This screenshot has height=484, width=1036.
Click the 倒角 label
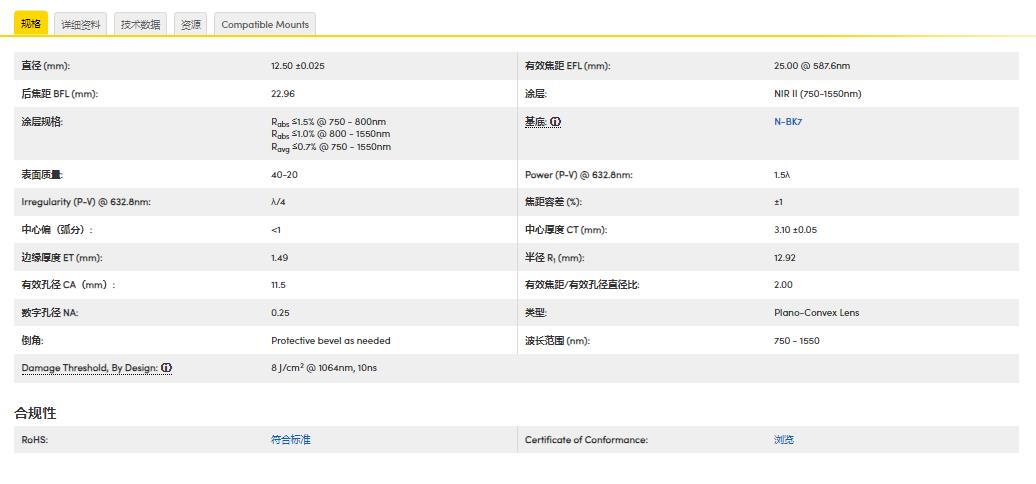(x=32, y=341)
